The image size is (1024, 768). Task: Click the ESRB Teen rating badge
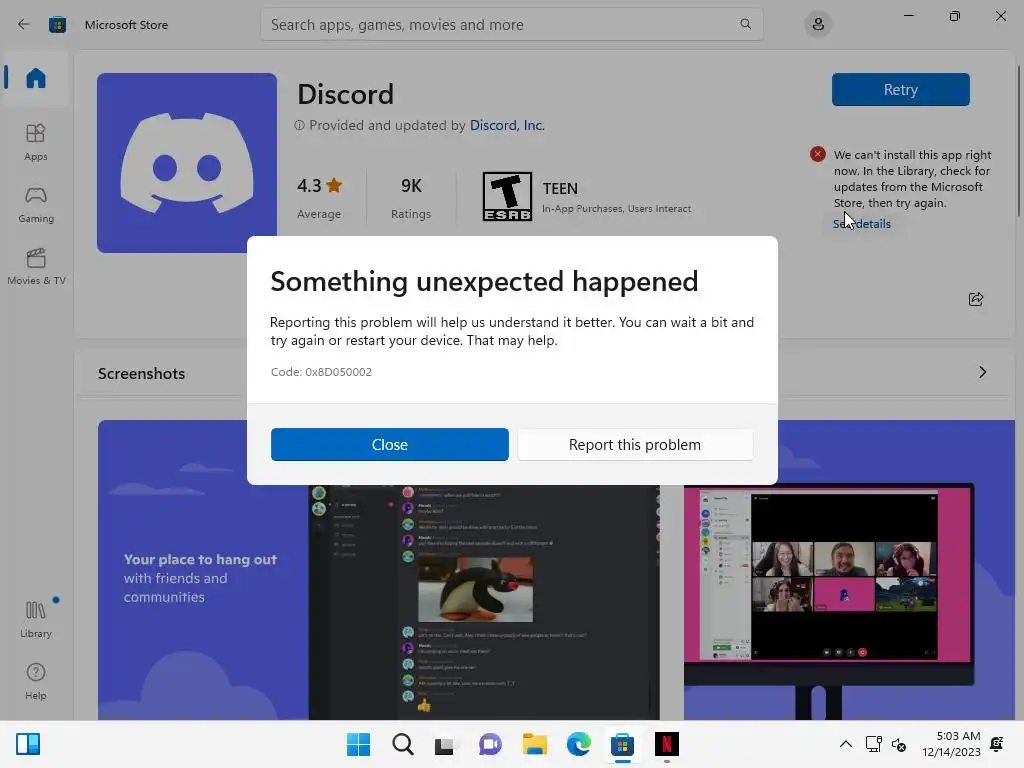pos(507,196)
